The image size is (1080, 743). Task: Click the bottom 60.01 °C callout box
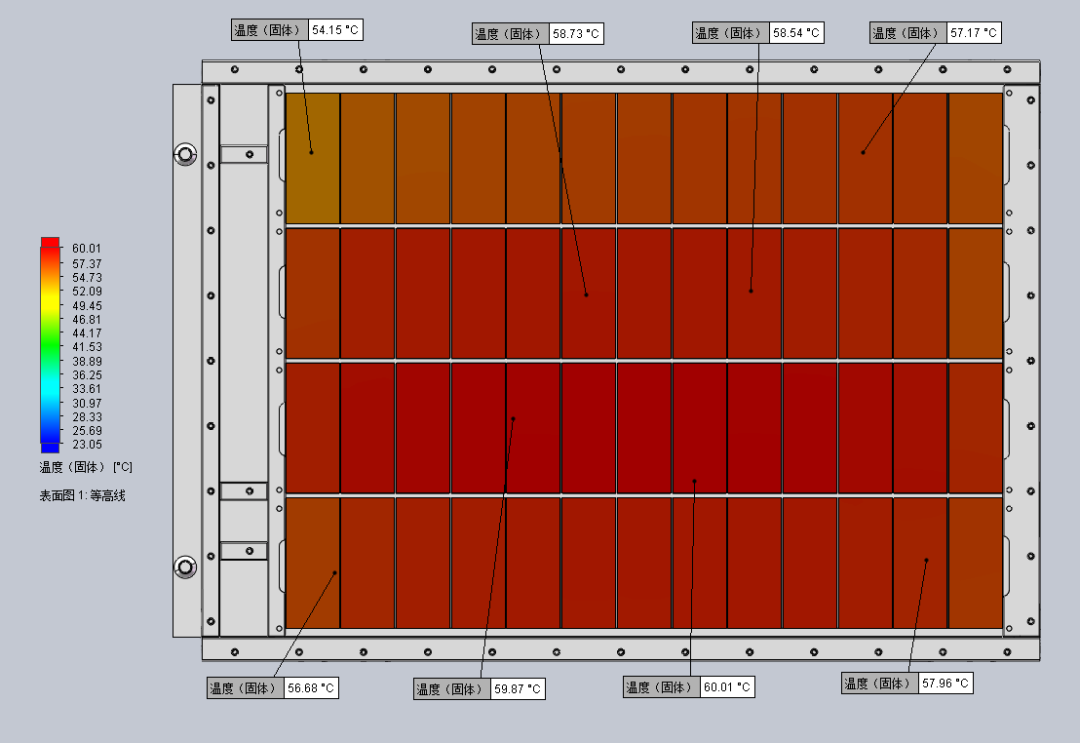pyautogui.click(x=688, y=687)
